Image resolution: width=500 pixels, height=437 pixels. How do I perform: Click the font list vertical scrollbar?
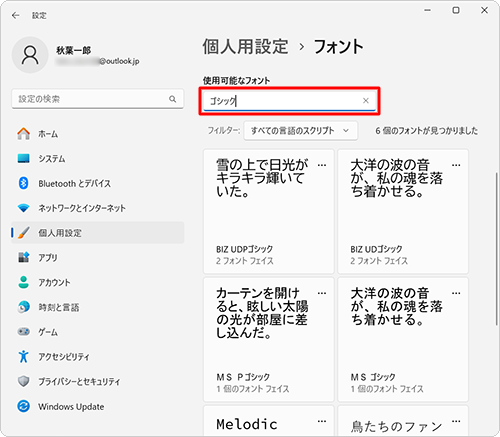click(x=496, y=249)
